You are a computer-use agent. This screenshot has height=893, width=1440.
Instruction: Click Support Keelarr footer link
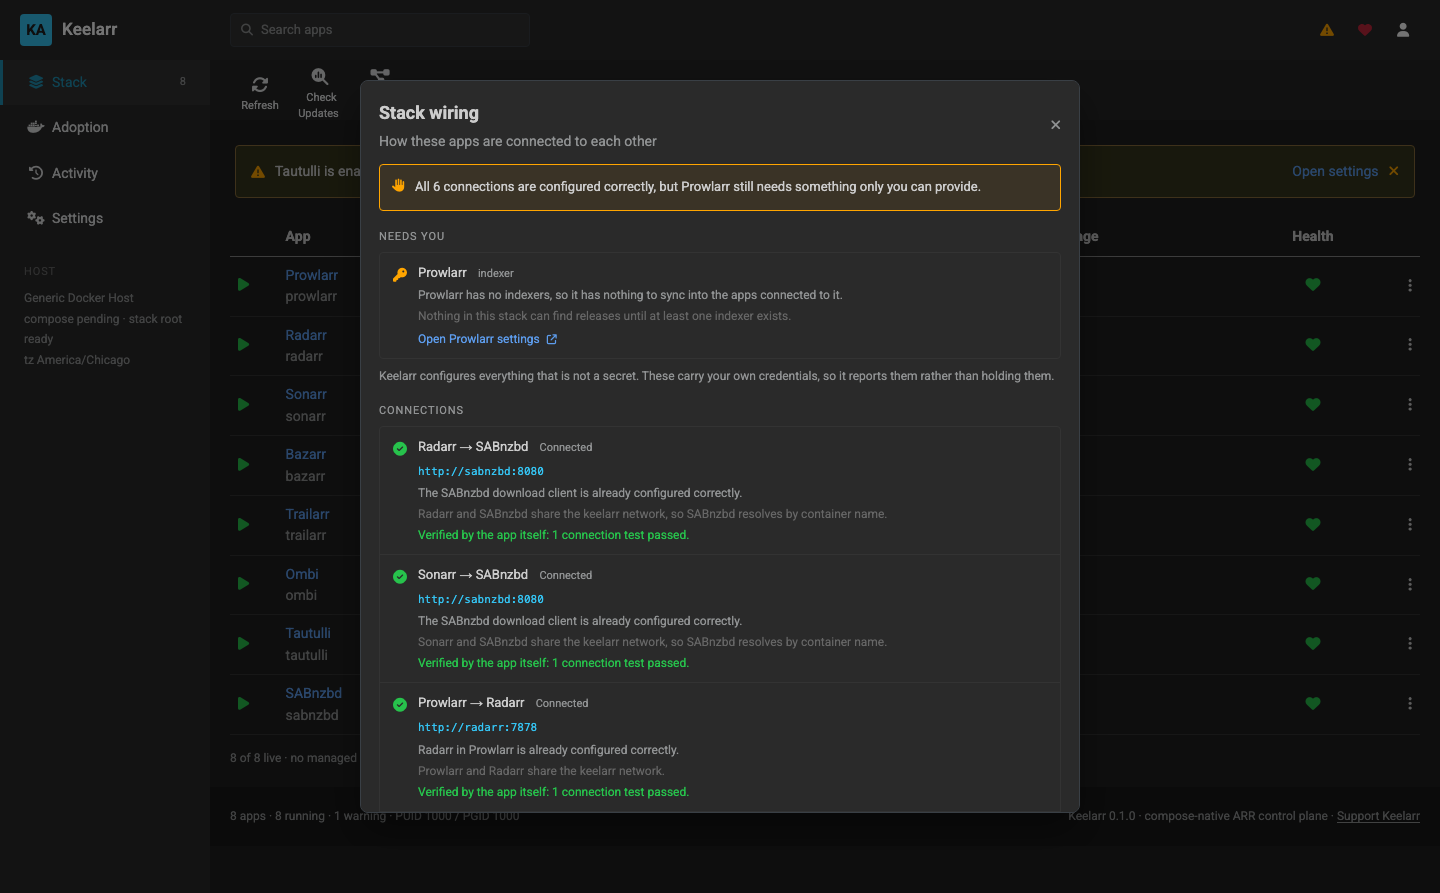click(x=1378, y=816)
